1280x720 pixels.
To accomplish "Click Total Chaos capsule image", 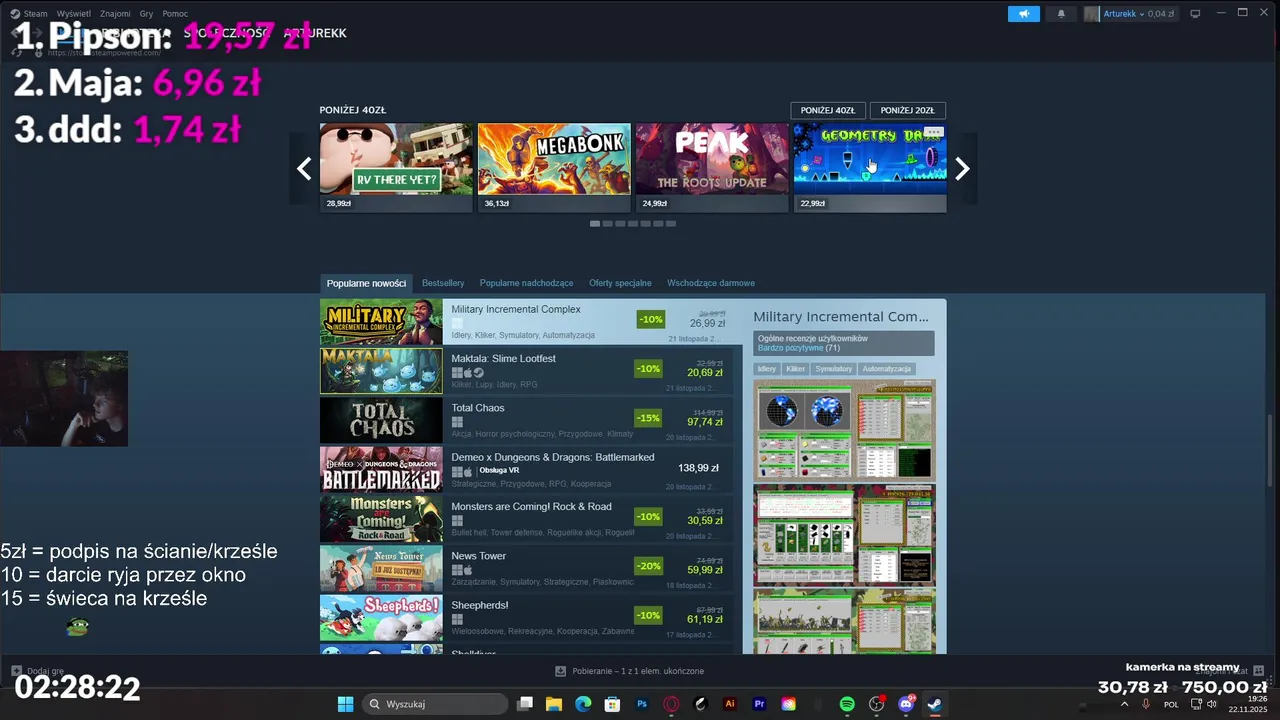I will pyautogui.click(x=381, y=420).
